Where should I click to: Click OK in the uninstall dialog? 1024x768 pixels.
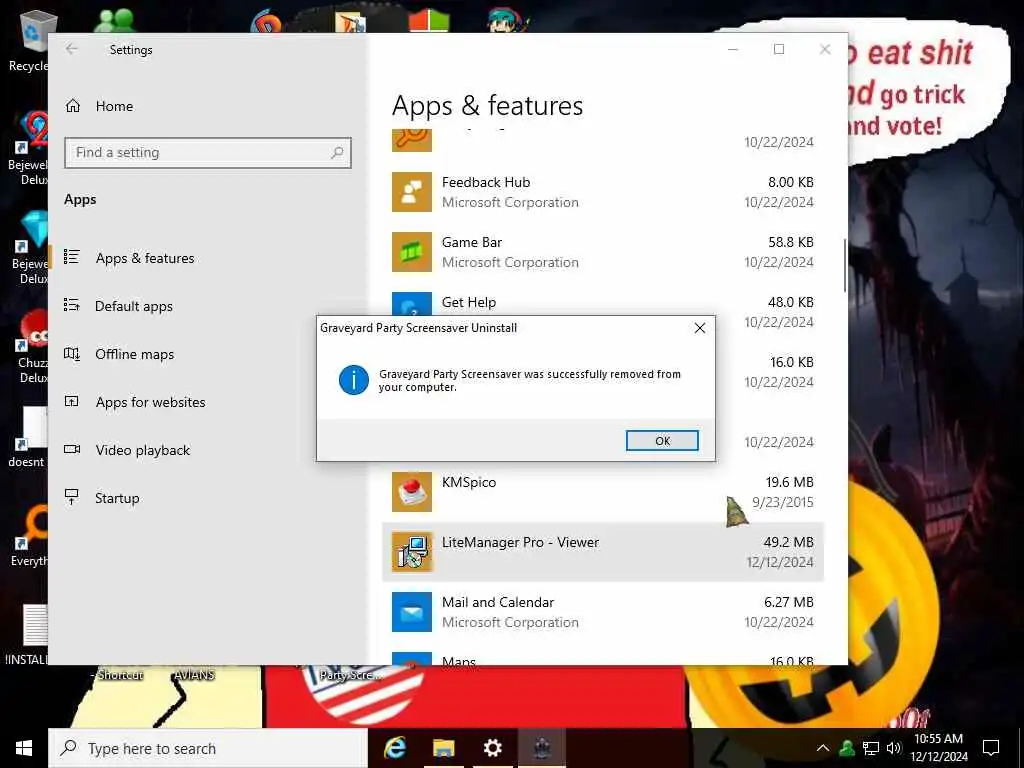click(662, 441)
